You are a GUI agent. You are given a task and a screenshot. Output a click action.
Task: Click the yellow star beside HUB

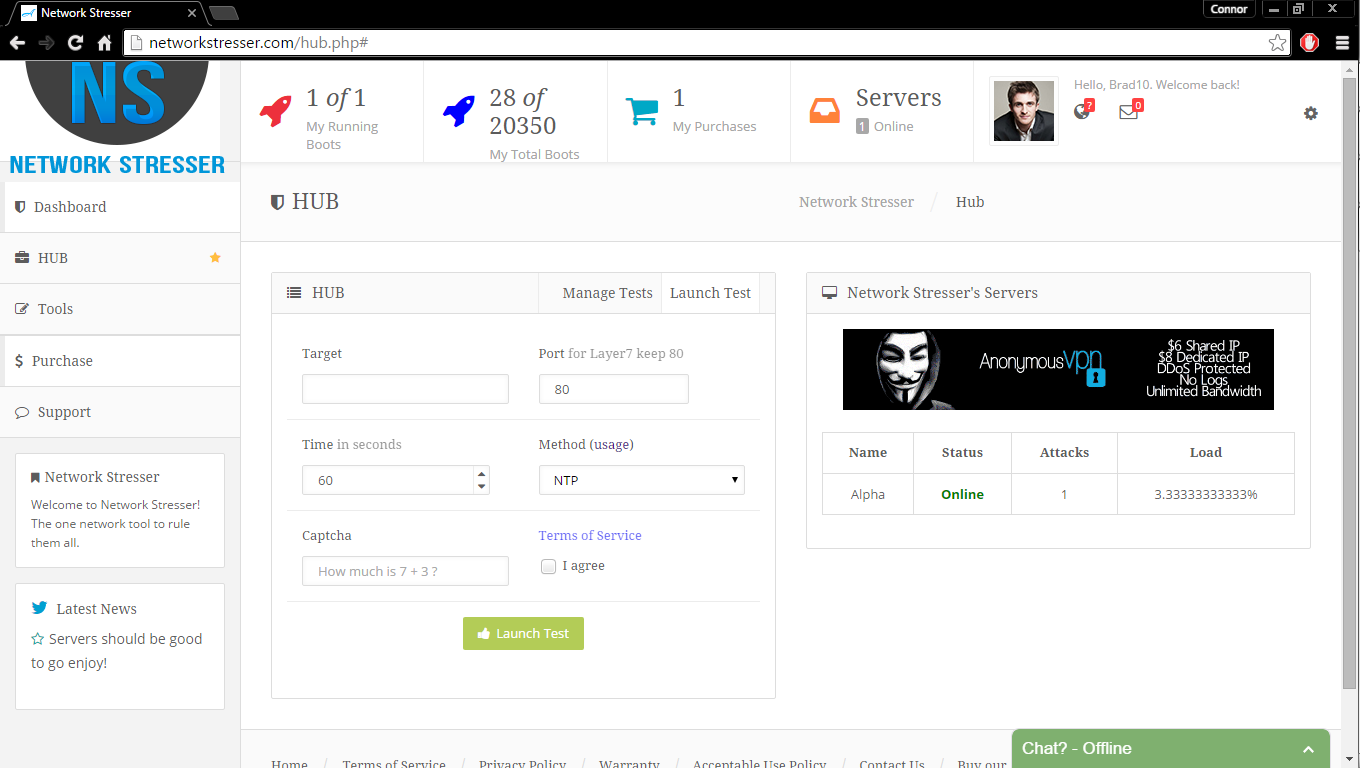(x=215, y=258)
